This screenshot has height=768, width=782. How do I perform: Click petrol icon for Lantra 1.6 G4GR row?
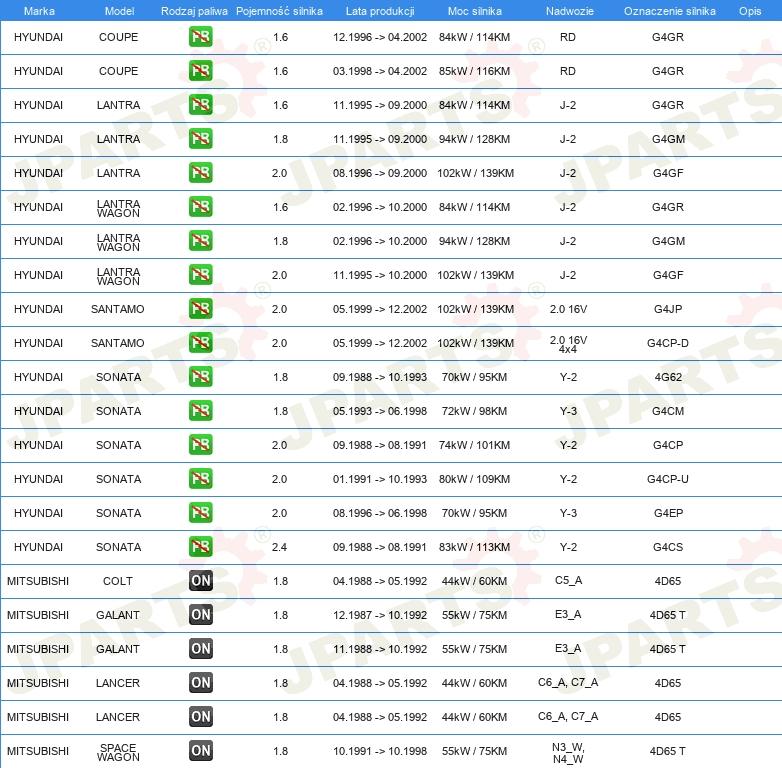(x=200, y=105)
